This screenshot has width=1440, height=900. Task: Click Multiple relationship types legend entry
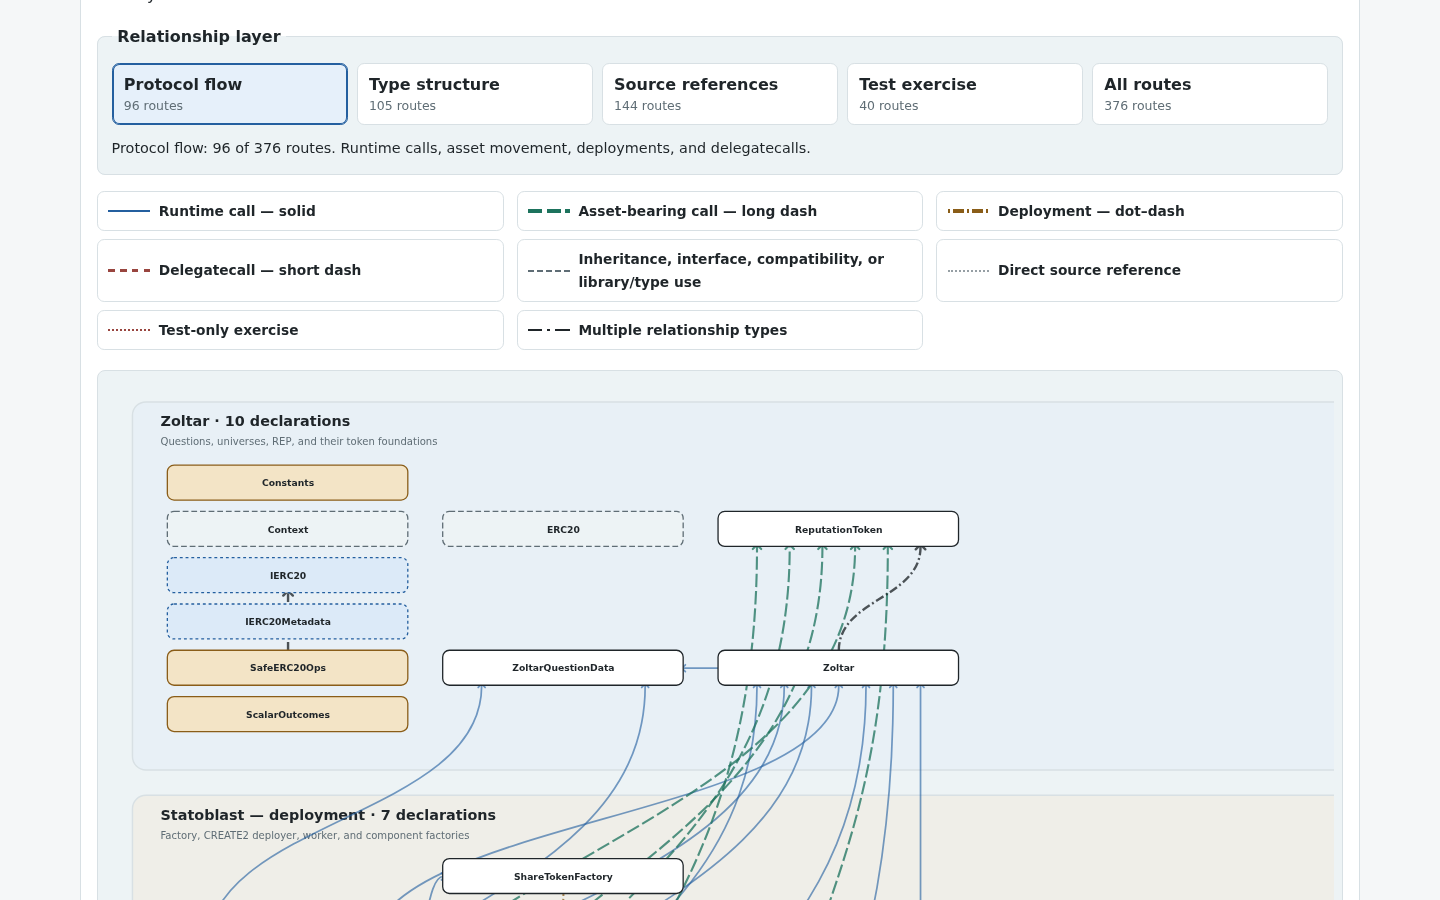click(x=720, y=330)
